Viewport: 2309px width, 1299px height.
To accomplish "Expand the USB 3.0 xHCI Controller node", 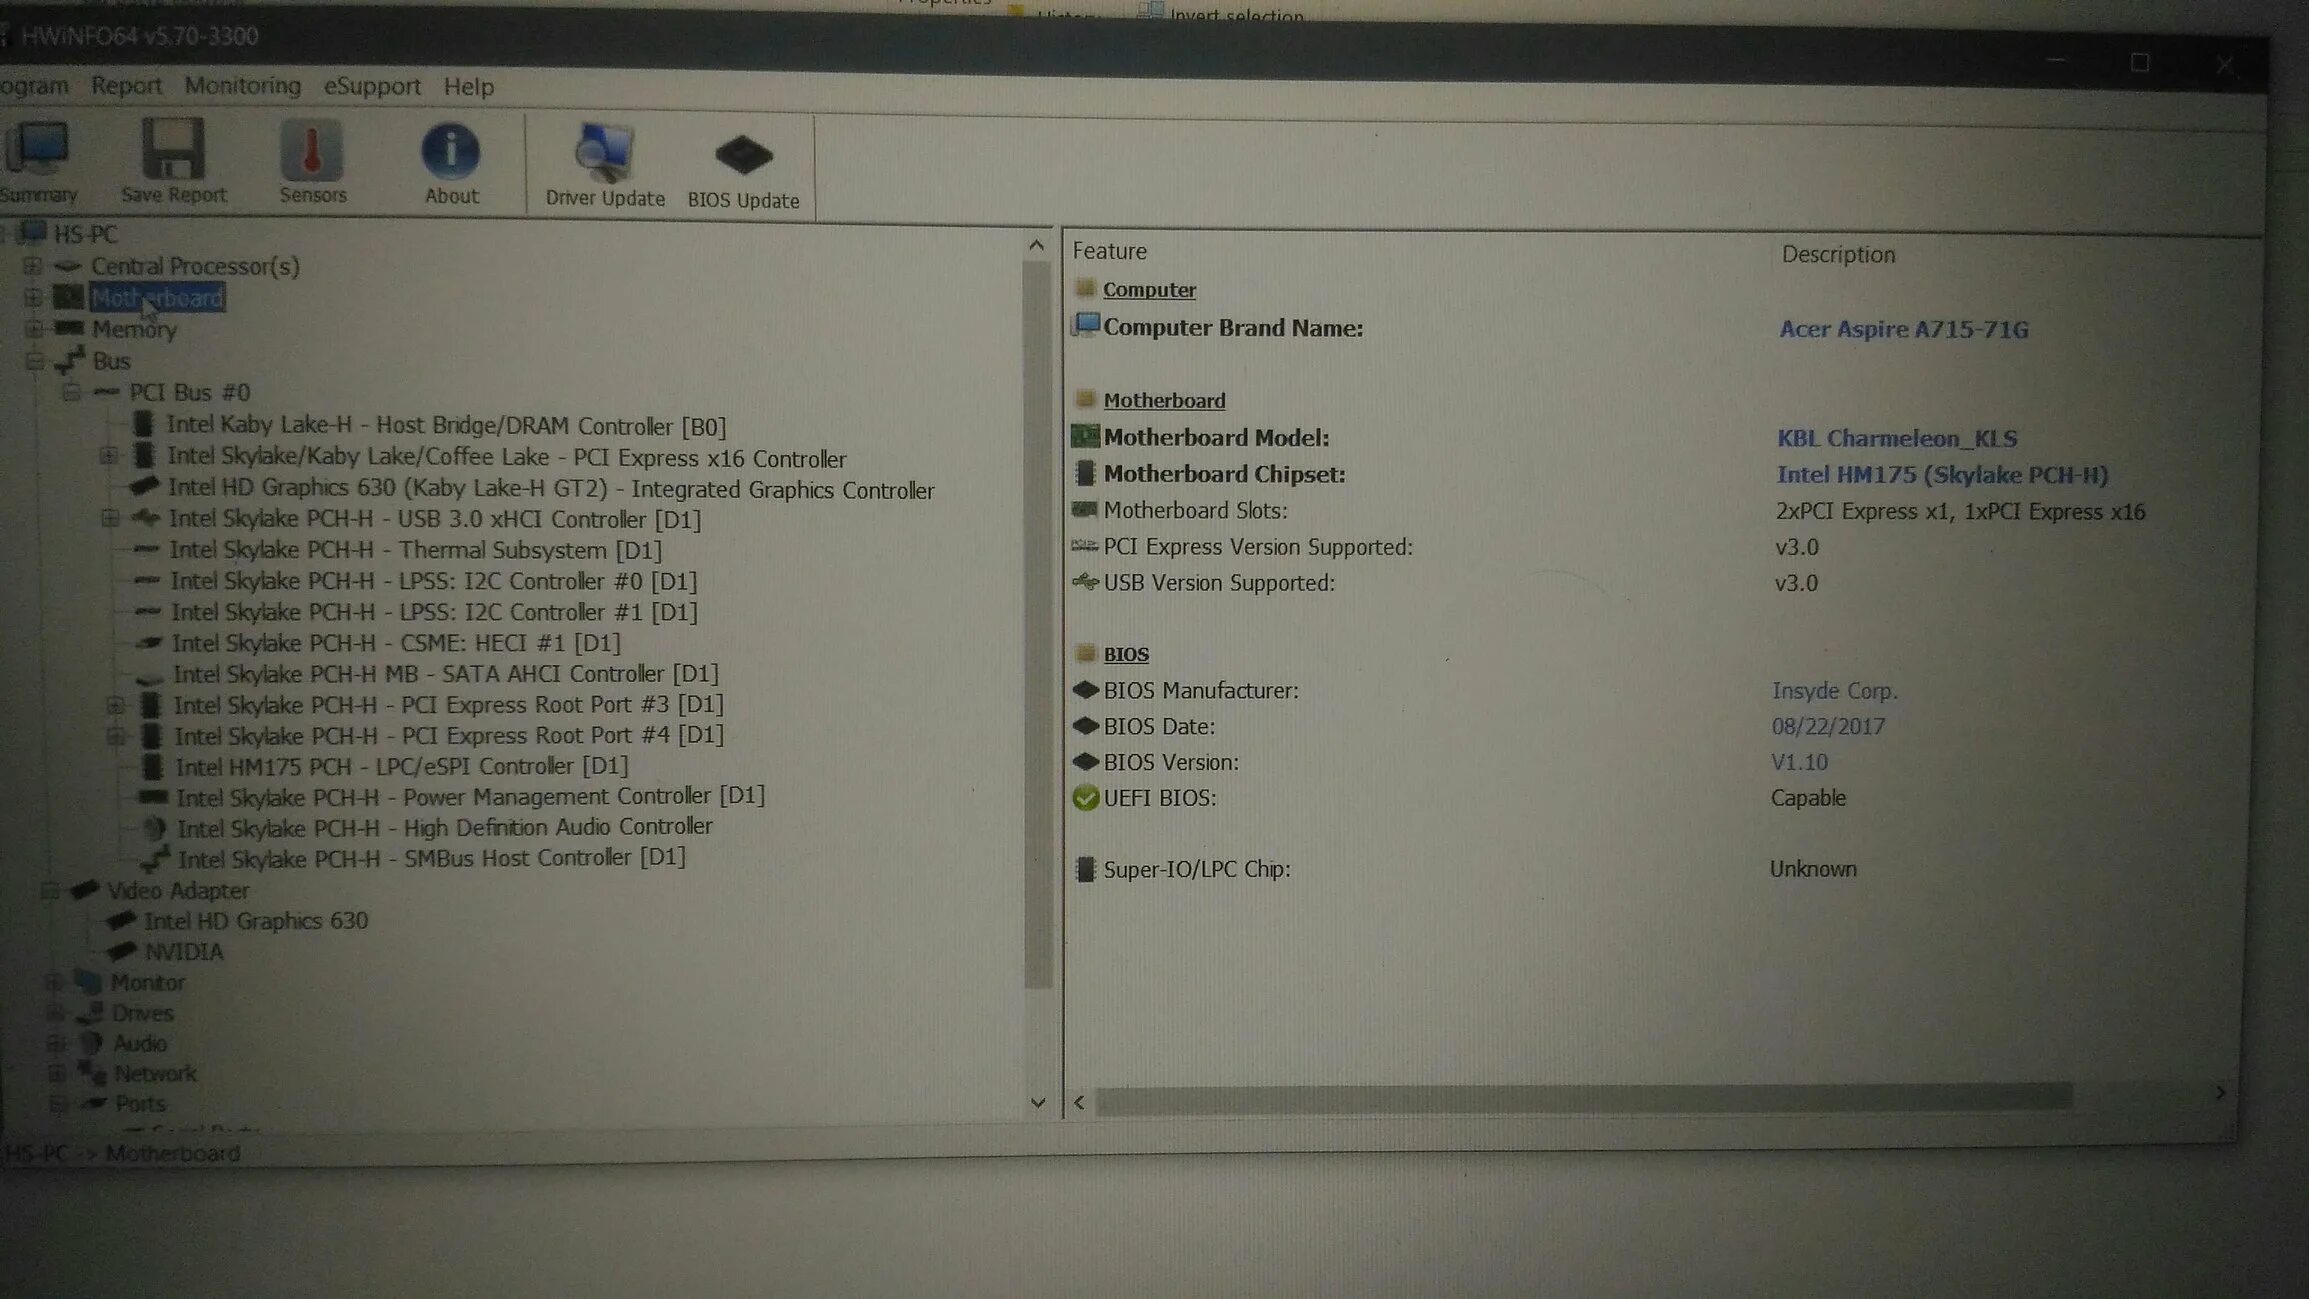I will 110,518.
